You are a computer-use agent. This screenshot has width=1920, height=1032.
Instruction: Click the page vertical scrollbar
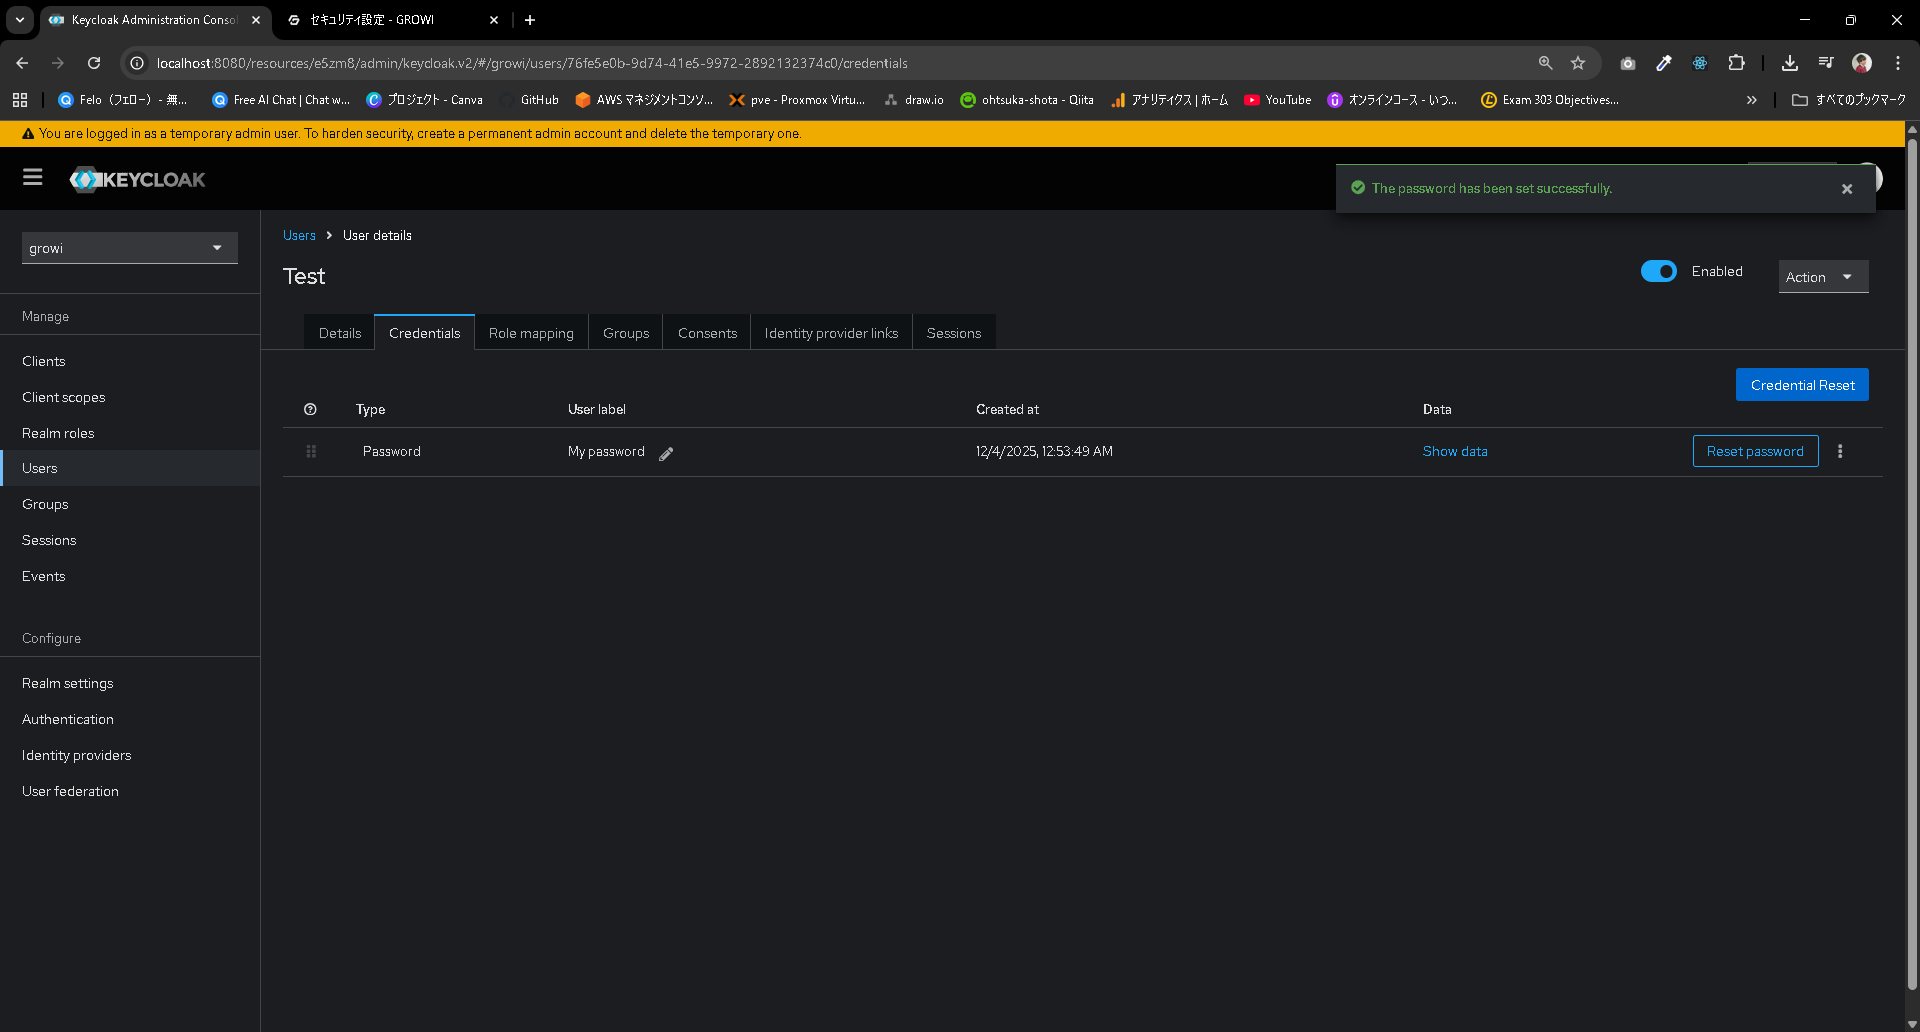[1912, 562]
